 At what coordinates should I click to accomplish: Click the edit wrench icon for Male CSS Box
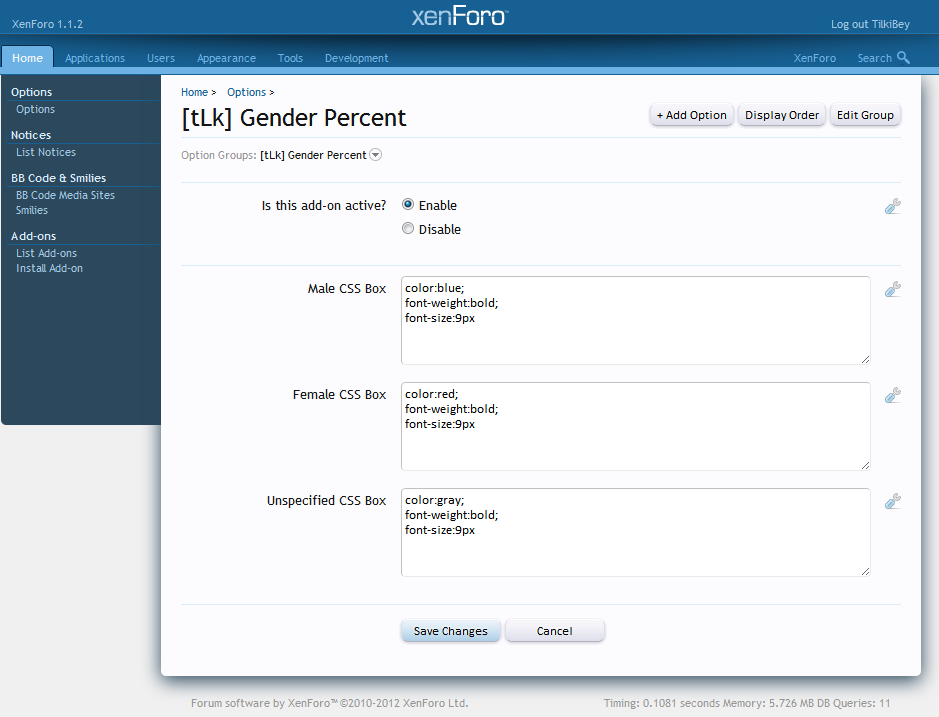point(893,290)
